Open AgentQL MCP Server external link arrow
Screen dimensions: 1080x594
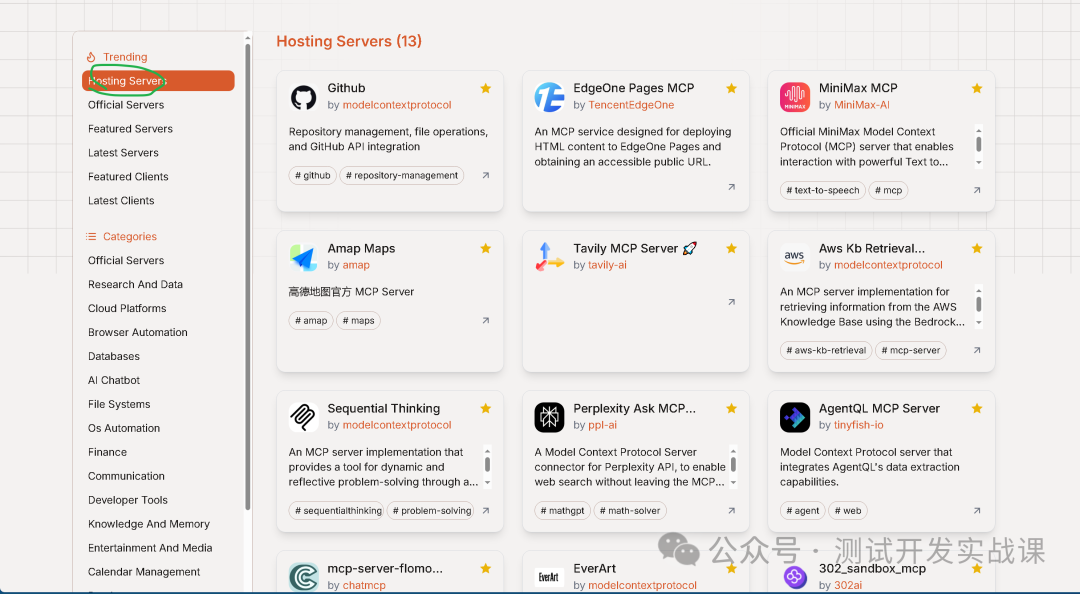coord(977,511)
